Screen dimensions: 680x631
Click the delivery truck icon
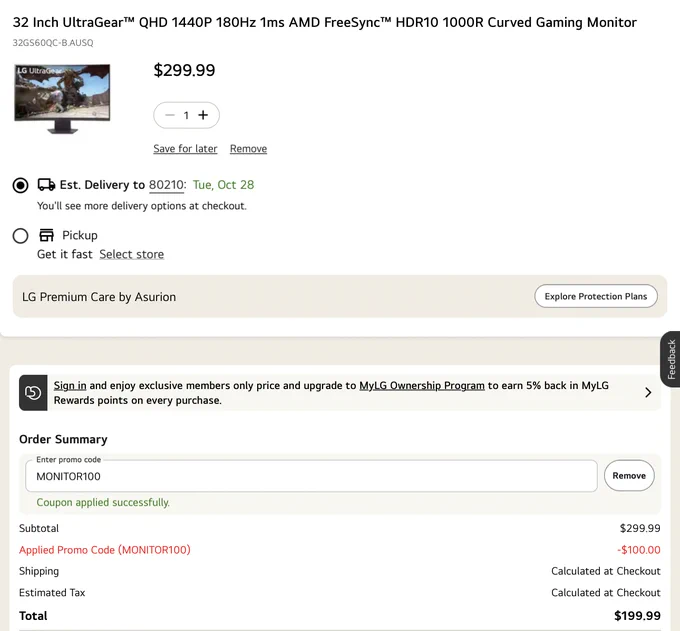(x=46, y=185)
